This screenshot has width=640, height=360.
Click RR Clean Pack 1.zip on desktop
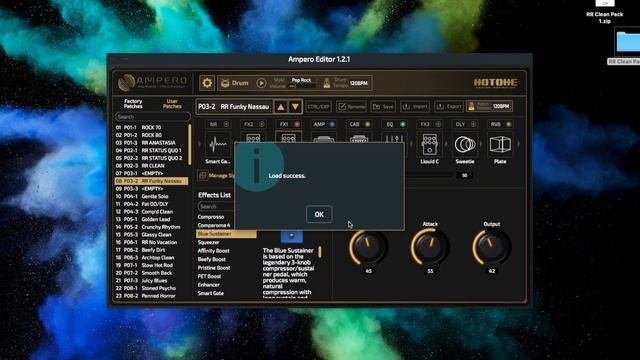coord(605,11)
